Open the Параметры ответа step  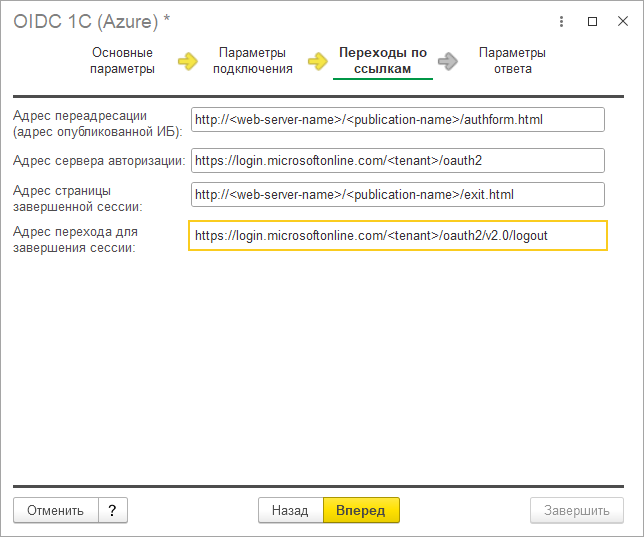pyautogui.click(x=512, y=61)
